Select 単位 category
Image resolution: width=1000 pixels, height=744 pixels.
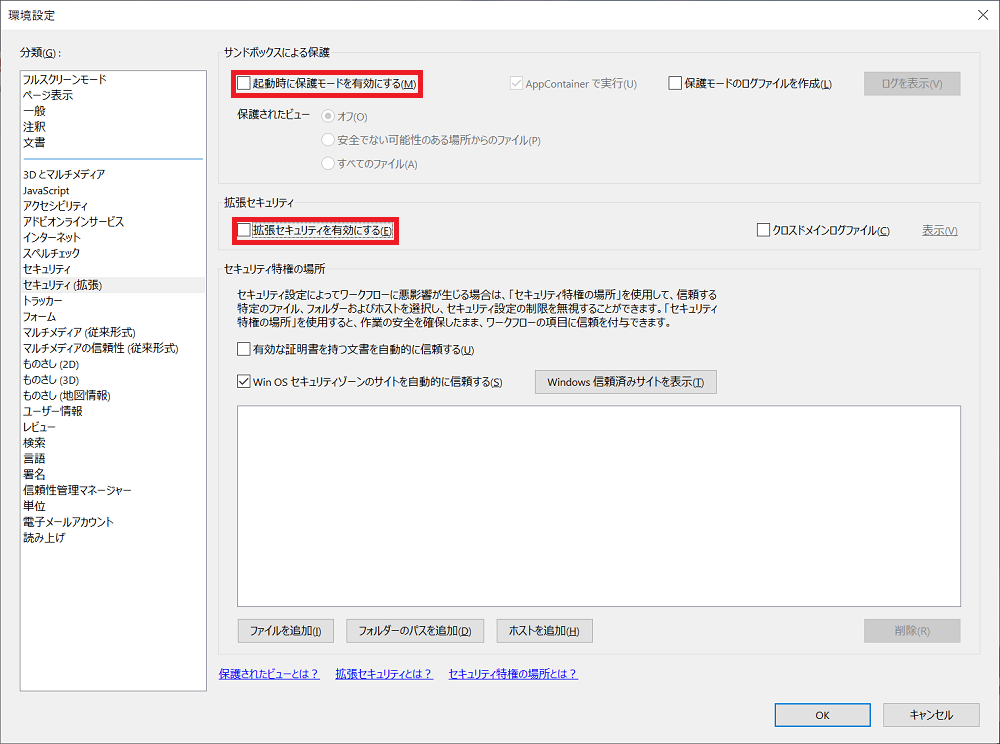[34, 506]
